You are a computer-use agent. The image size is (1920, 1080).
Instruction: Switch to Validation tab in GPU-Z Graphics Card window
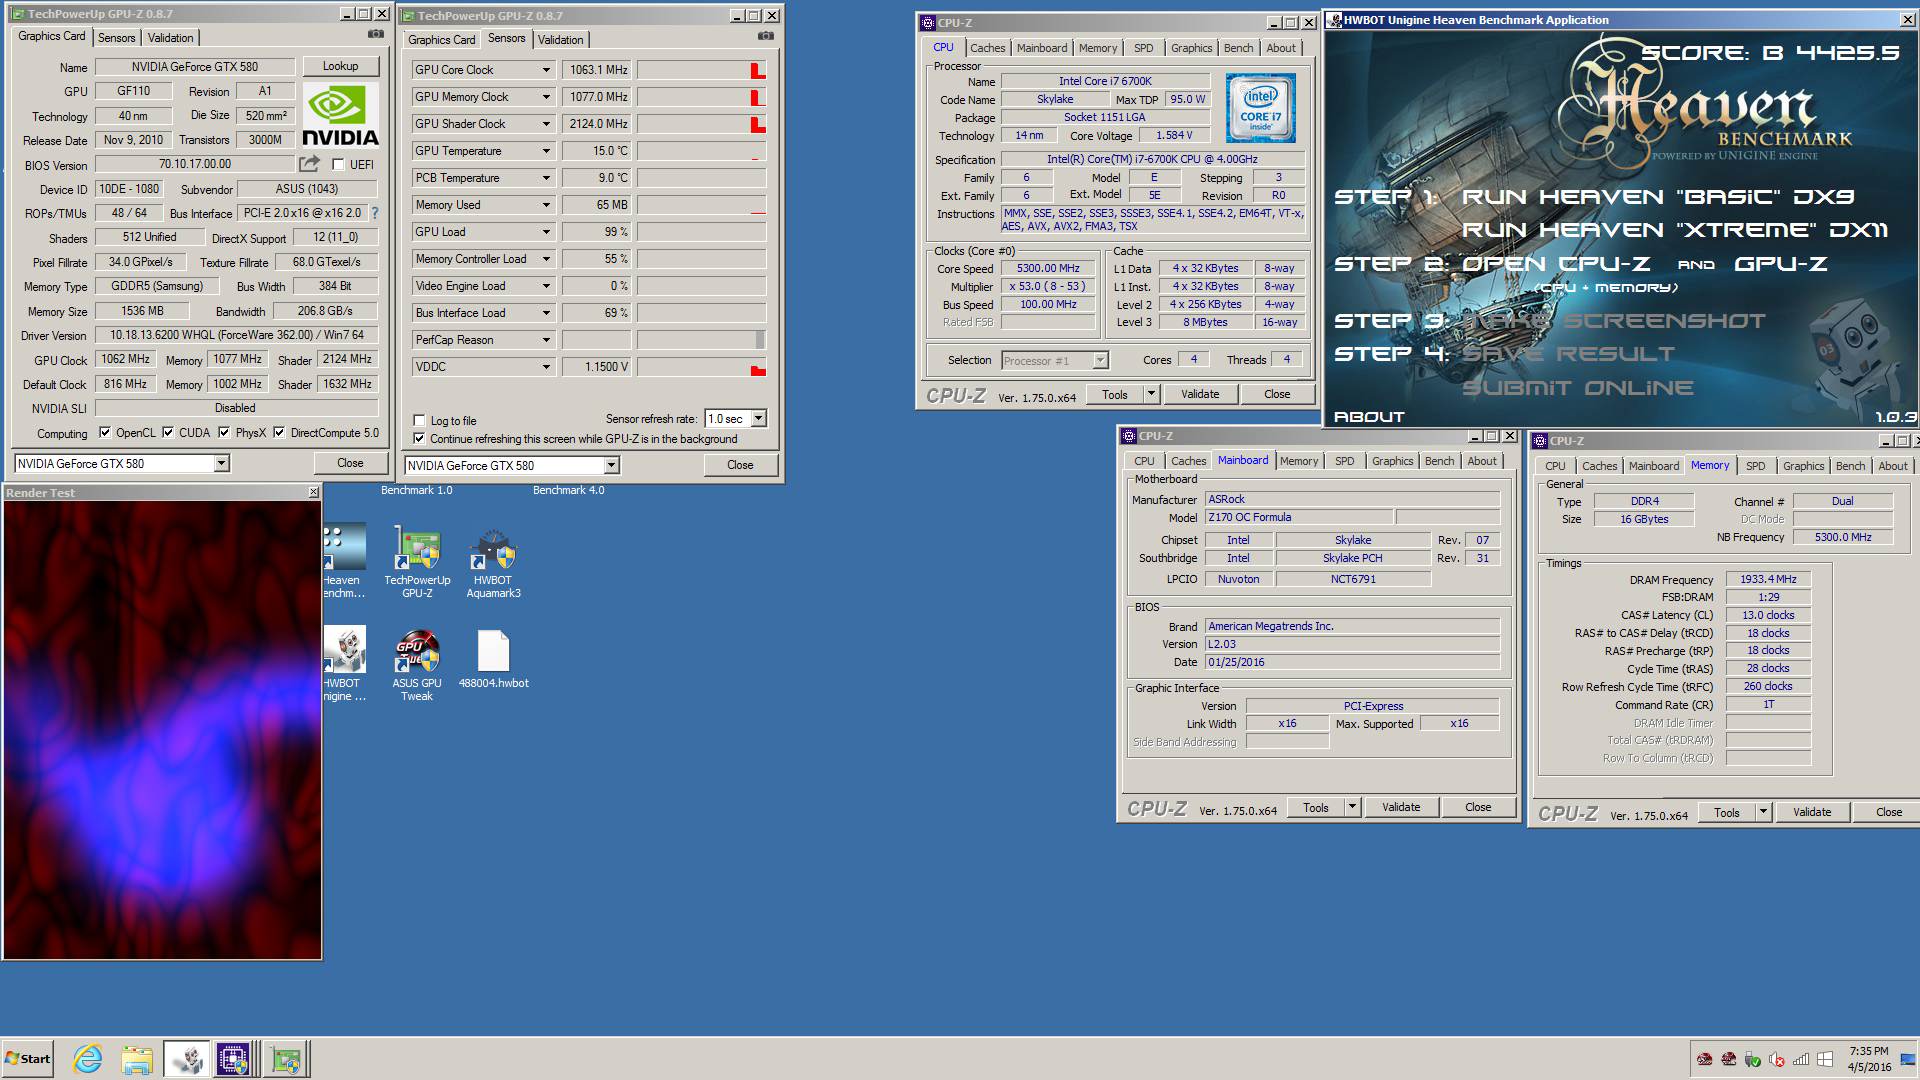point(171,38)
